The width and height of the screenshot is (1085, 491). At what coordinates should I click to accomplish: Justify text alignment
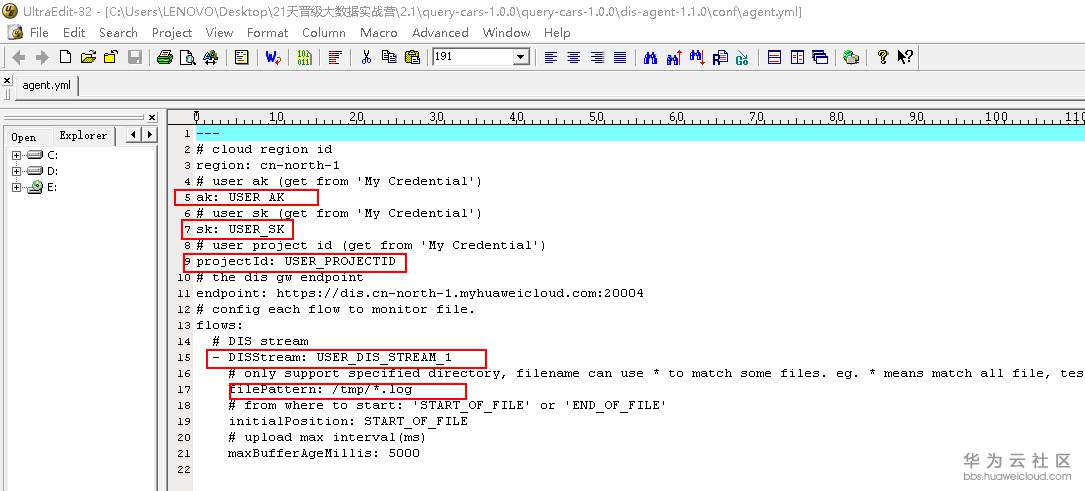[x=620, y=57]
